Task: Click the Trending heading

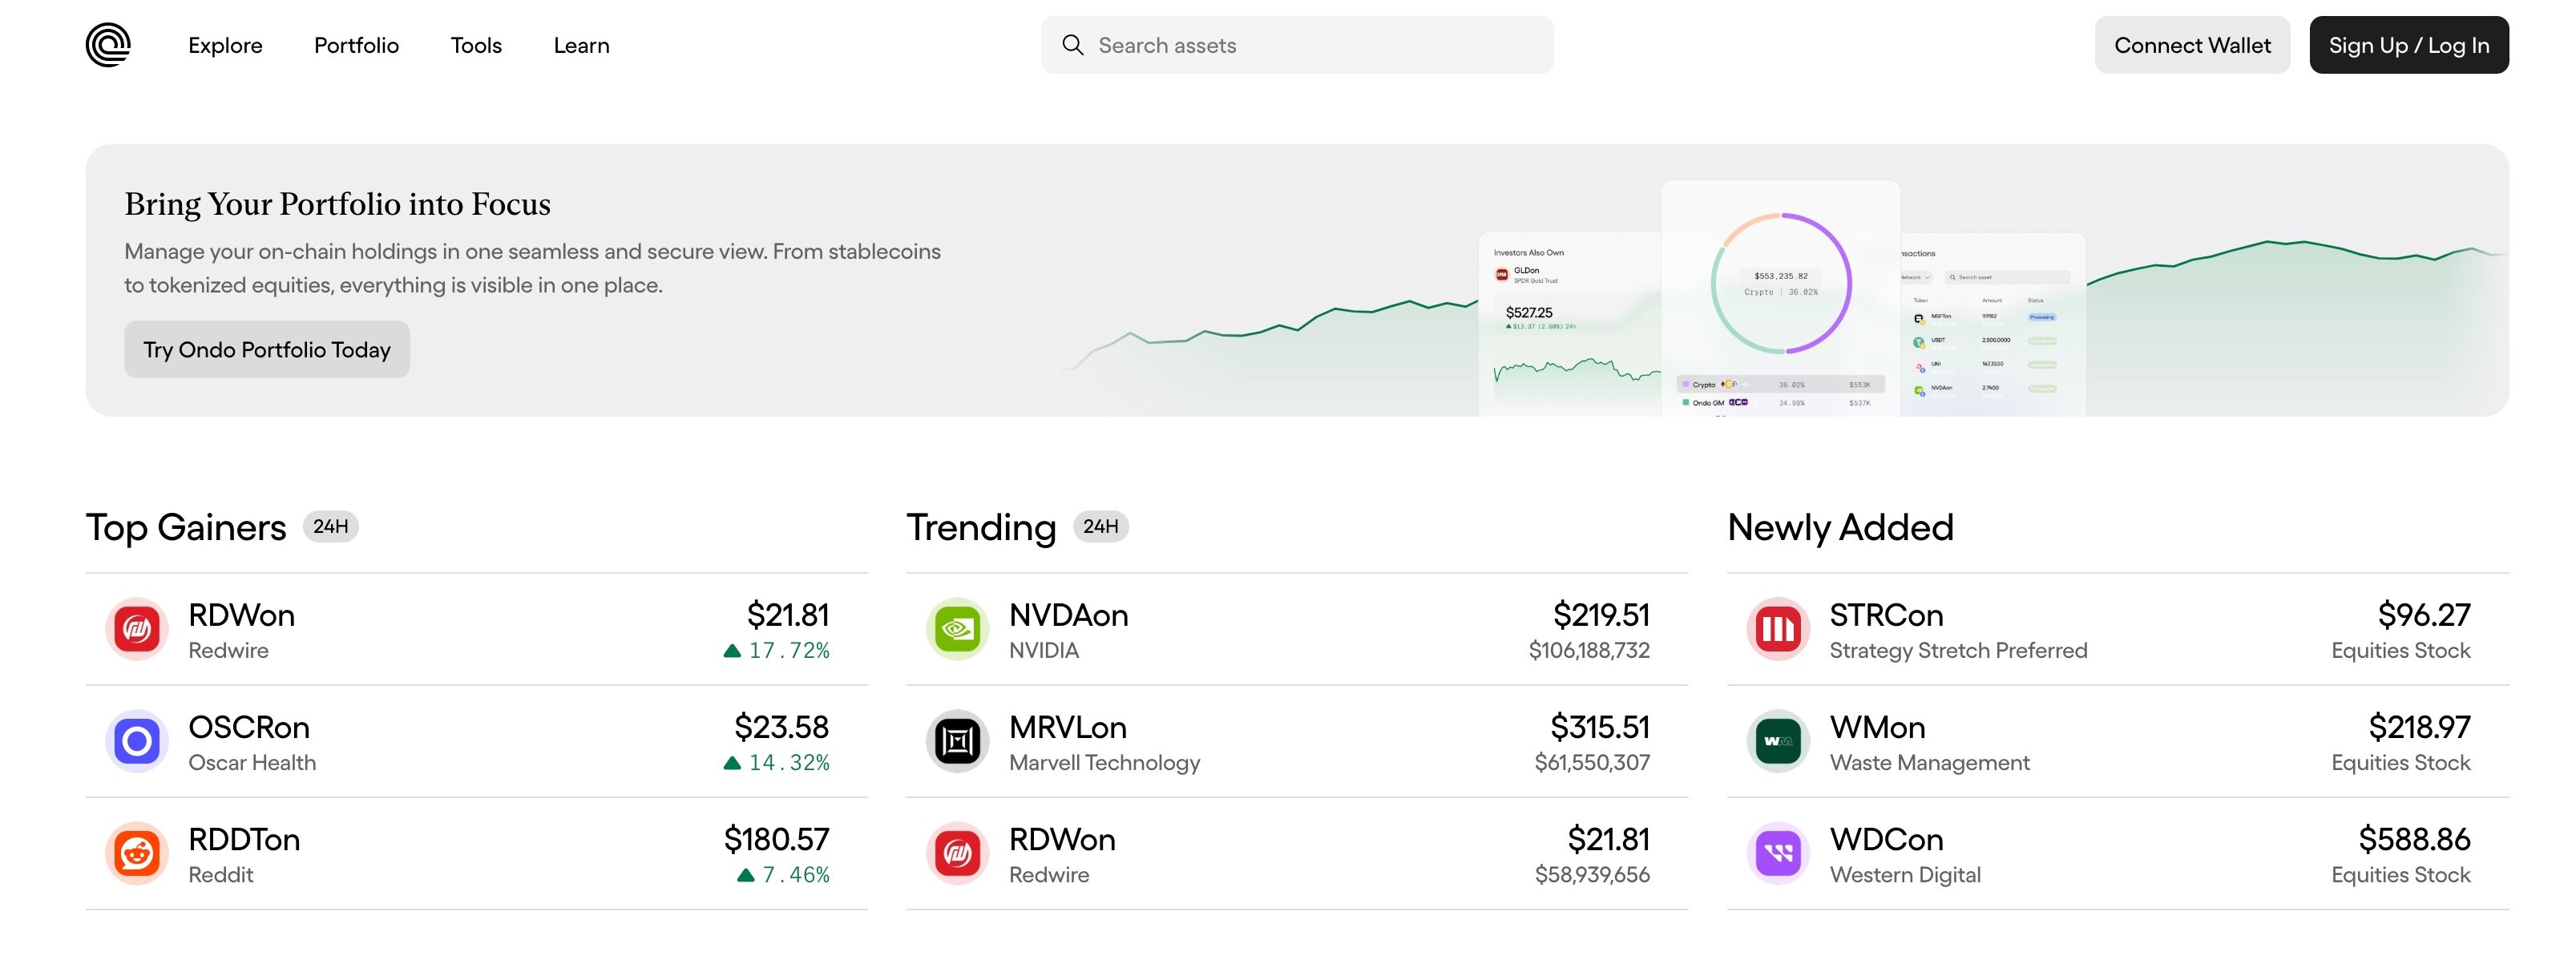Action: tap(981, 527)
